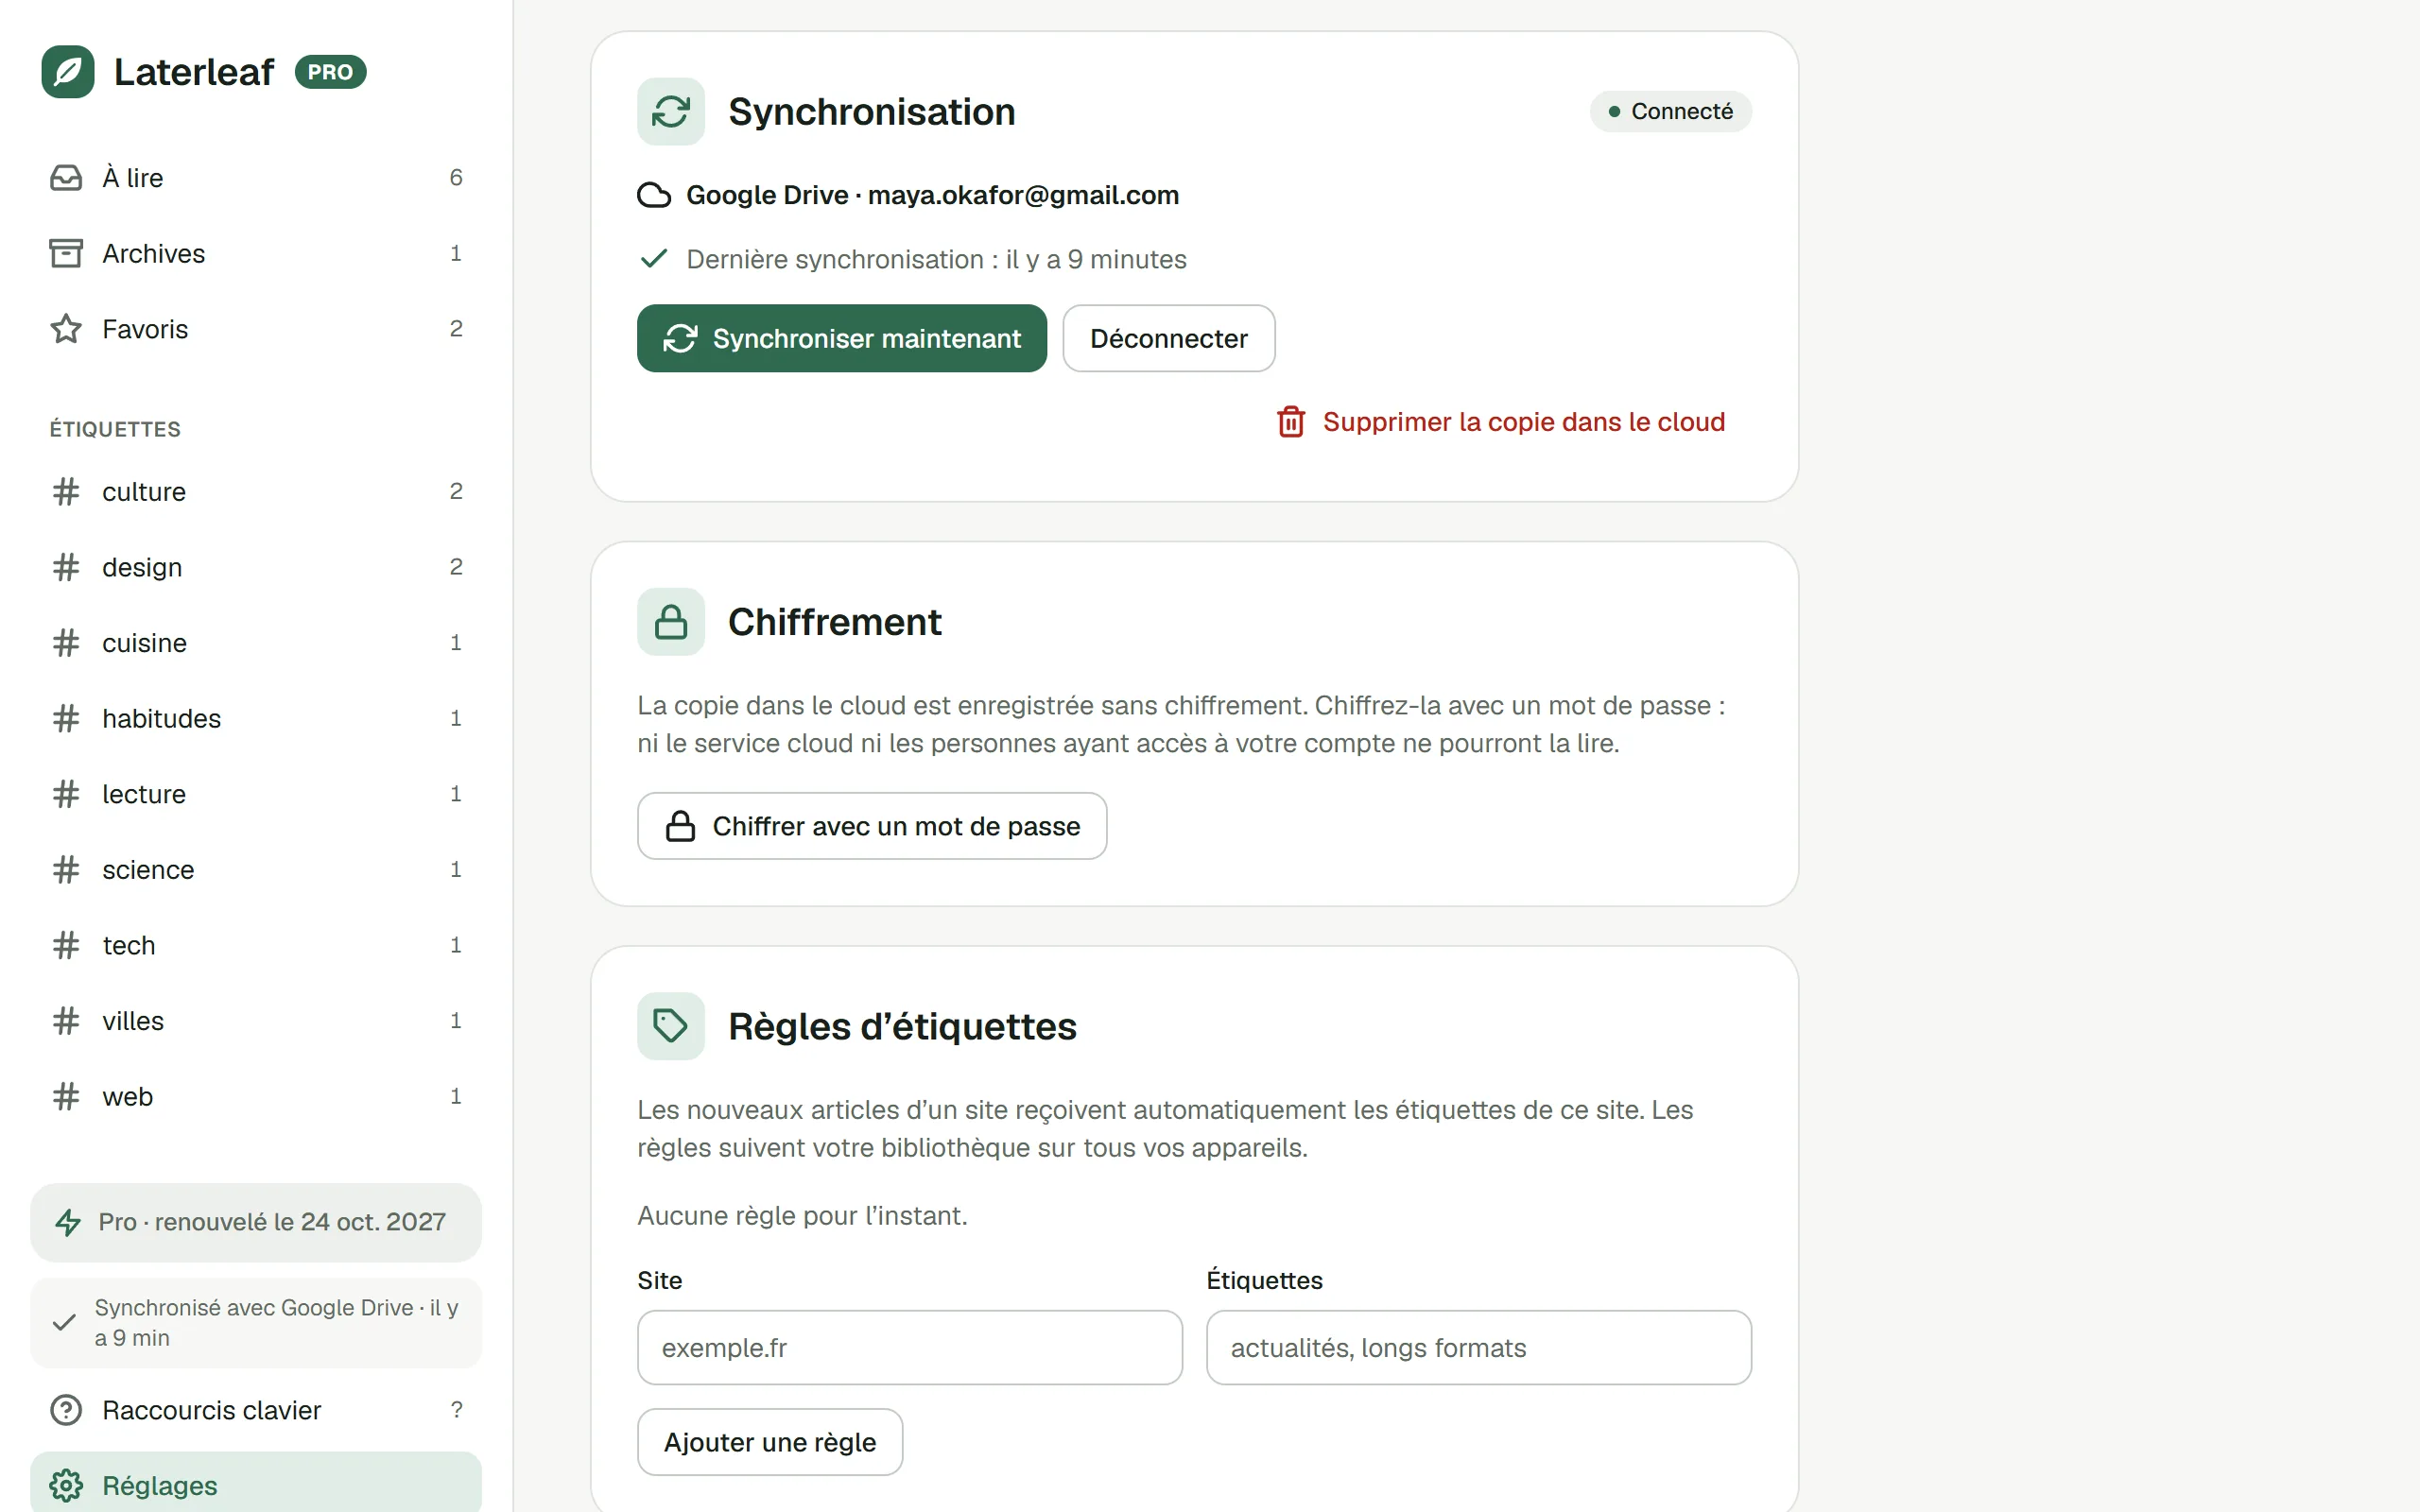Click the Google Drive account email text

click(x=1023, y=195)
